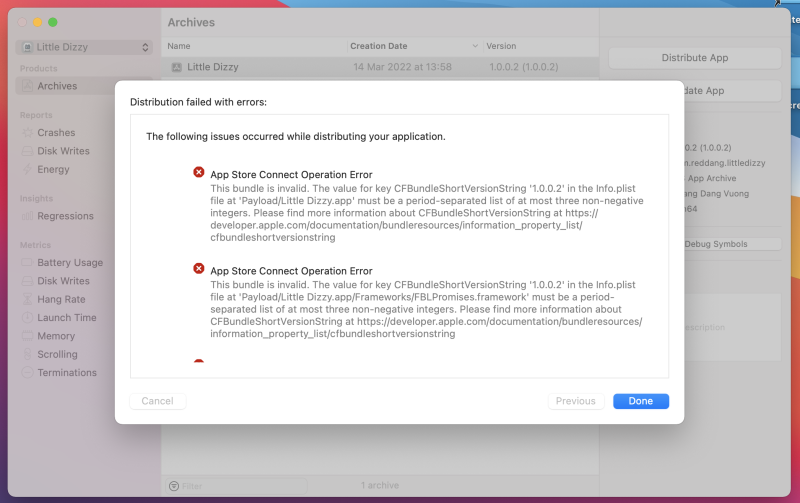Open Regressions under Insights
Screen dimensions: 800x503
click(65, 216)
